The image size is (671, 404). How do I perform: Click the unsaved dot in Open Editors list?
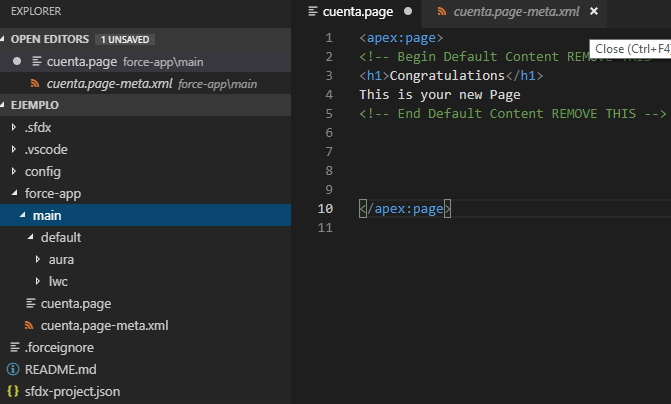pyautogui.click(x=17, y=61)
